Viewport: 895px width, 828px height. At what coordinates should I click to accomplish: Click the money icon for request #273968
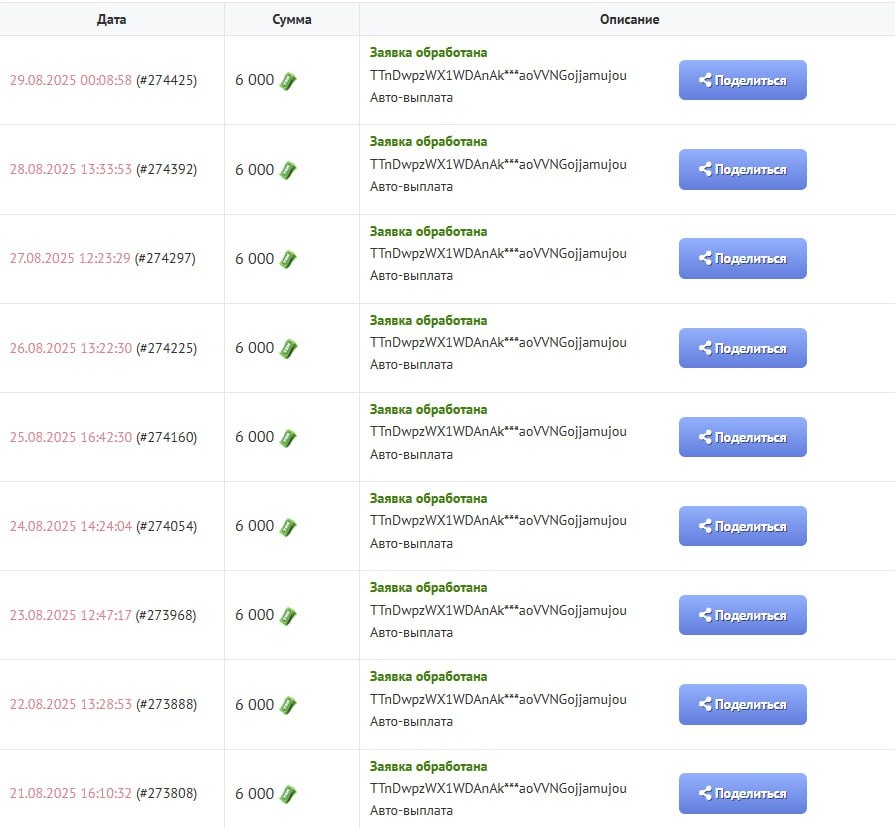pyautogui.click(x=288, y=615)
